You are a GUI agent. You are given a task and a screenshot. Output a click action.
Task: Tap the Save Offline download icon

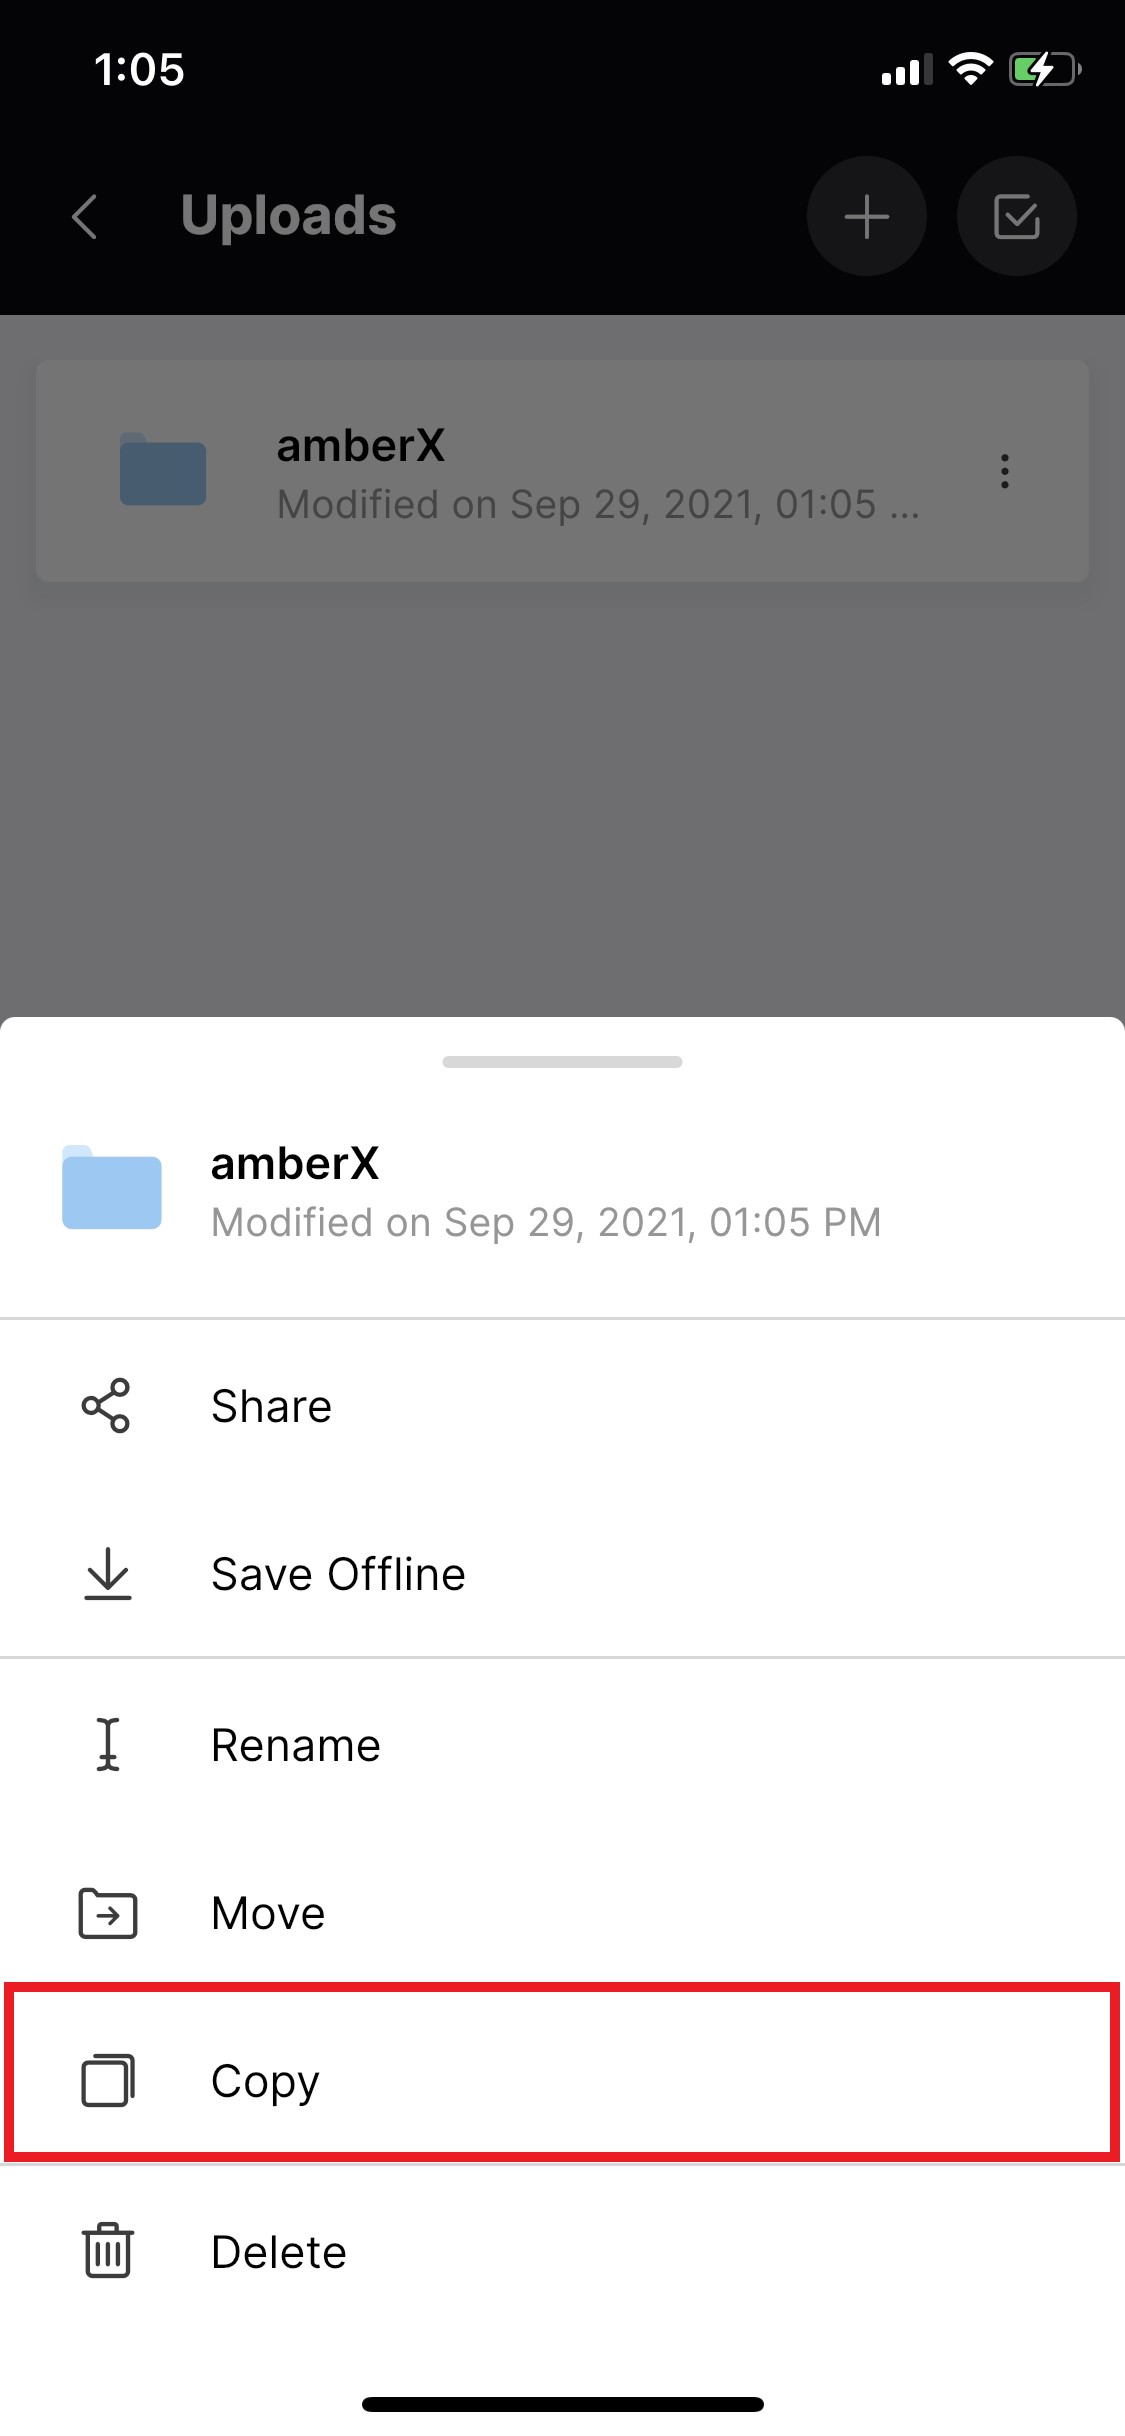click(x=107, y=1574)
